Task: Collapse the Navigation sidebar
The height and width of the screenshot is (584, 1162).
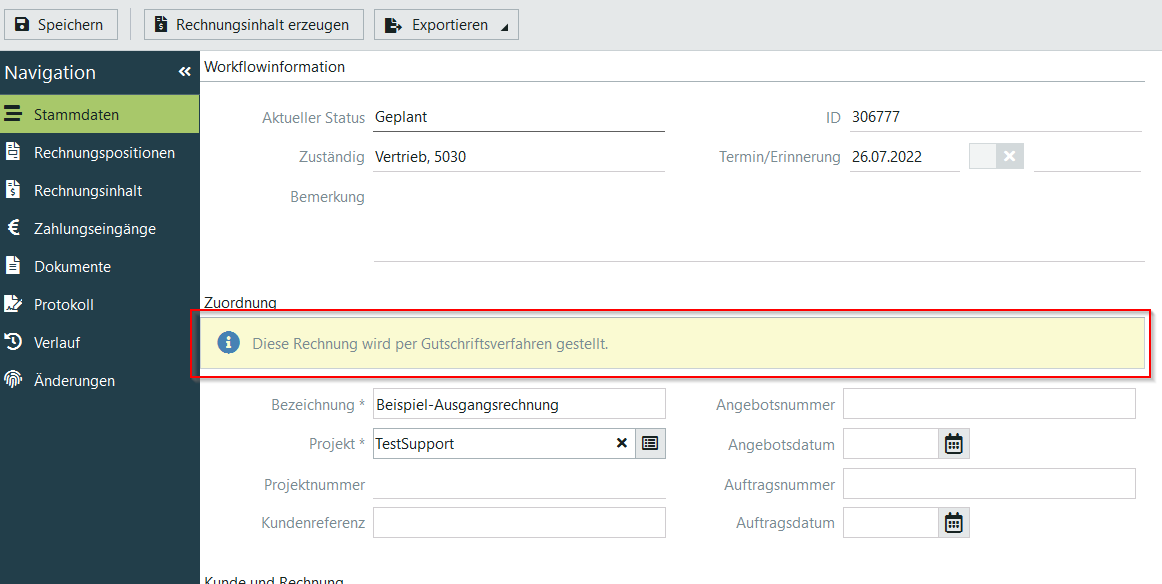Action: 184,72
